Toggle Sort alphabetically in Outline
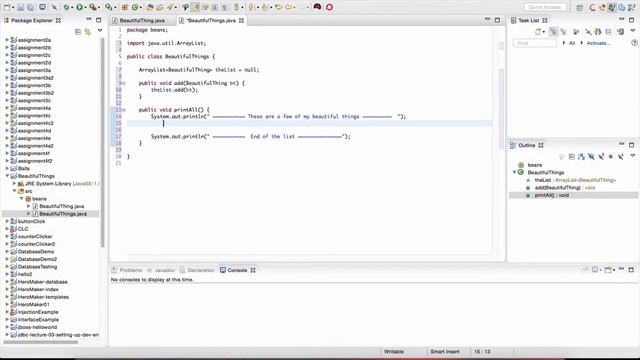 [581, 157]
